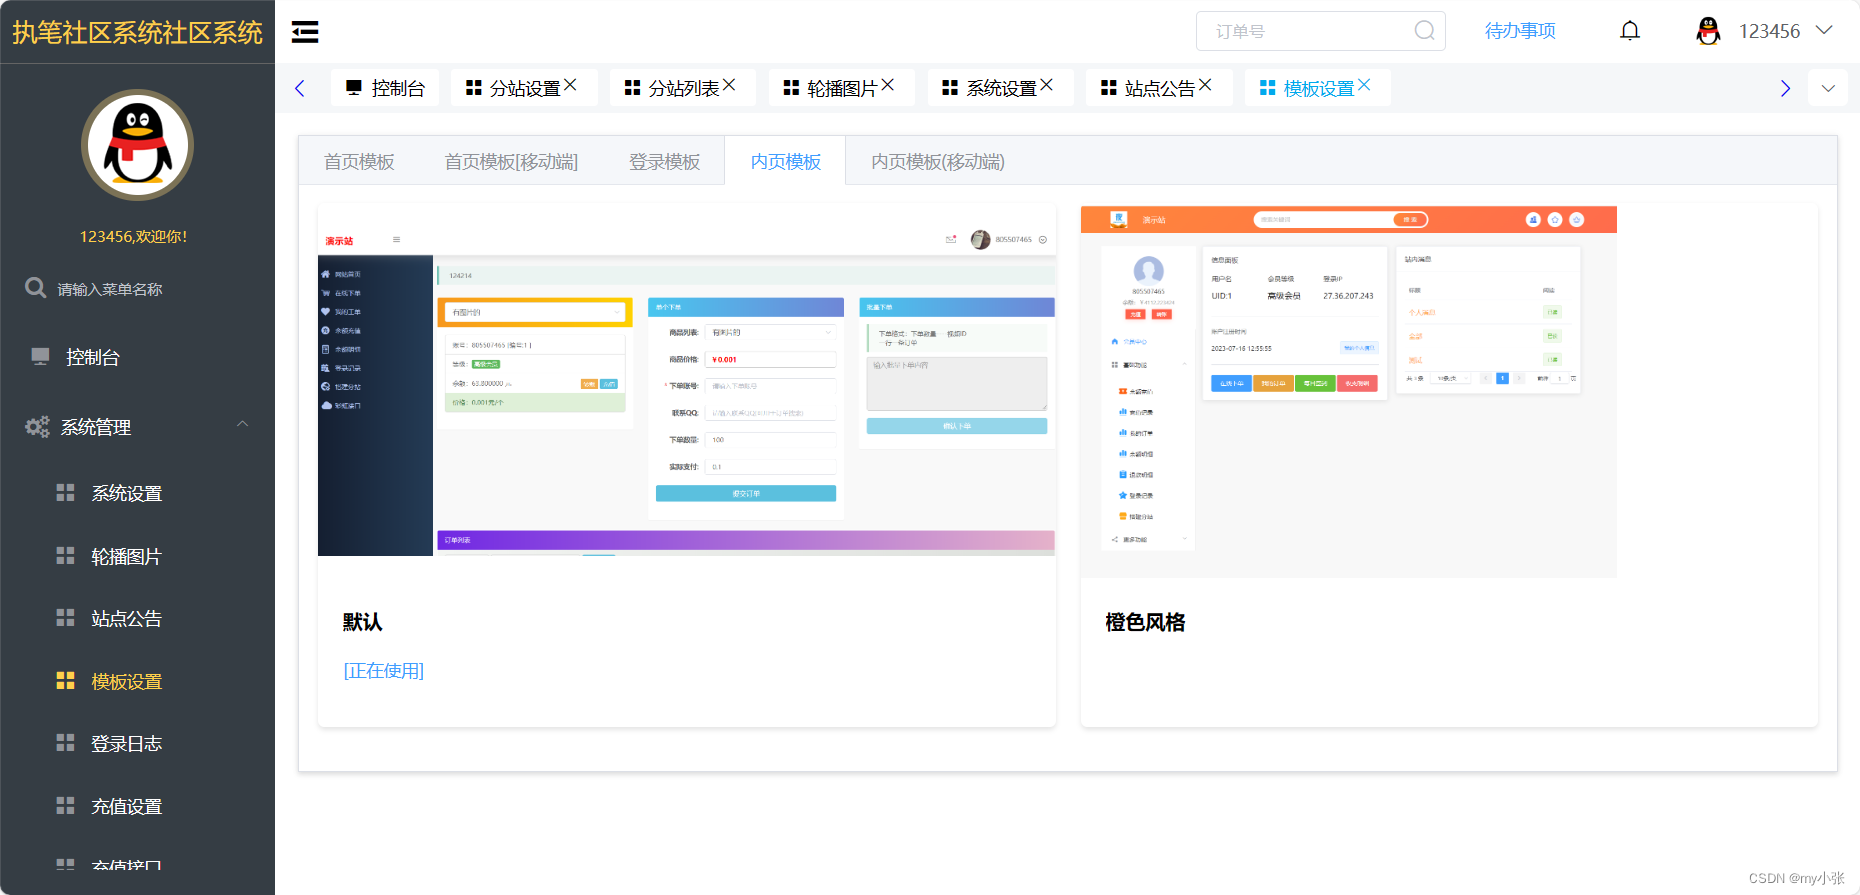Screen dimensions: 1860x895
Task: Close the 模板设置 tab
Action: click(x=1364, y=85)
